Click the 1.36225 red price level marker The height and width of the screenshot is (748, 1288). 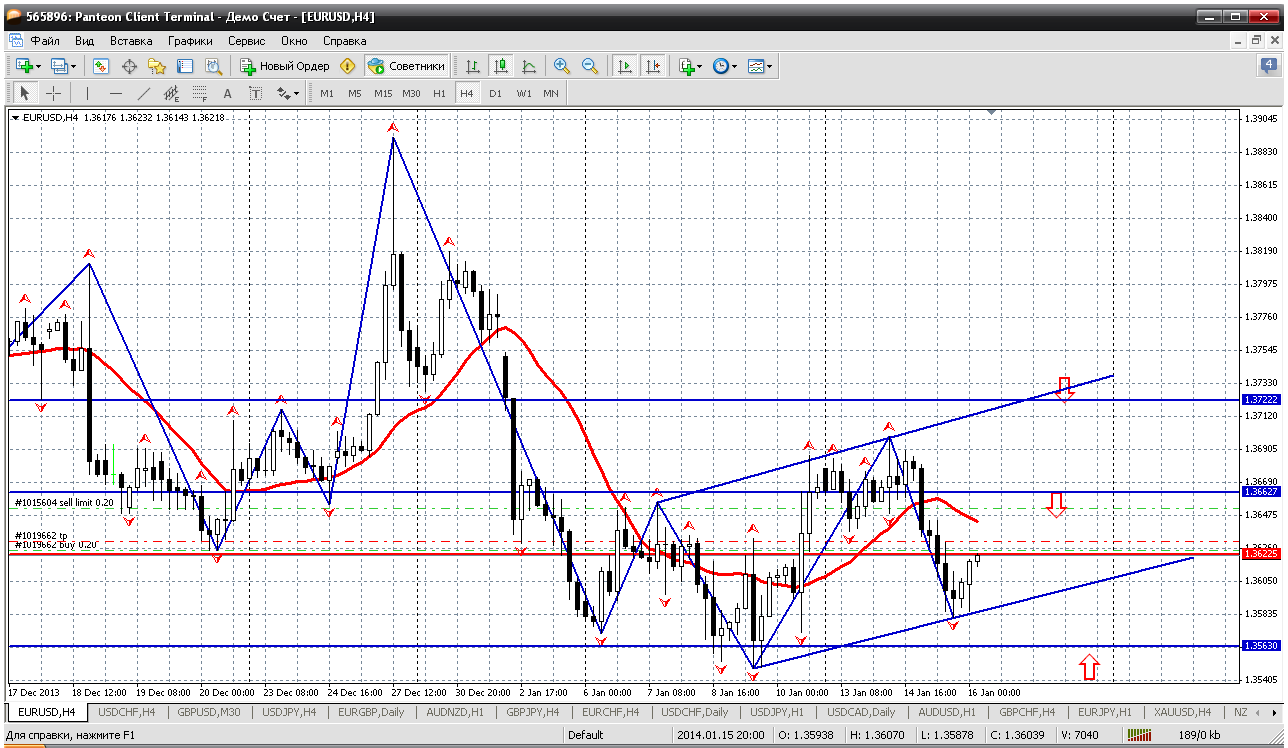[x=1260, y=553]
